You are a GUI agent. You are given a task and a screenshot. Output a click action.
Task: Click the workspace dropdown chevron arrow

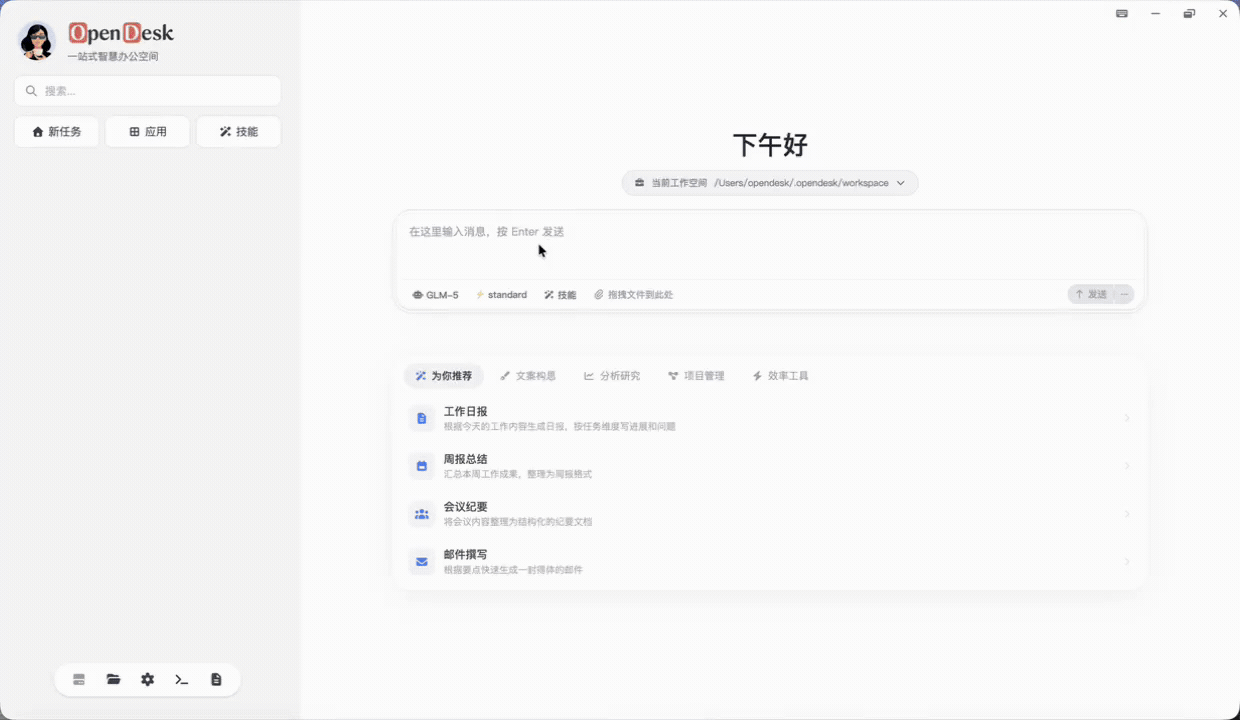(900, 183)
